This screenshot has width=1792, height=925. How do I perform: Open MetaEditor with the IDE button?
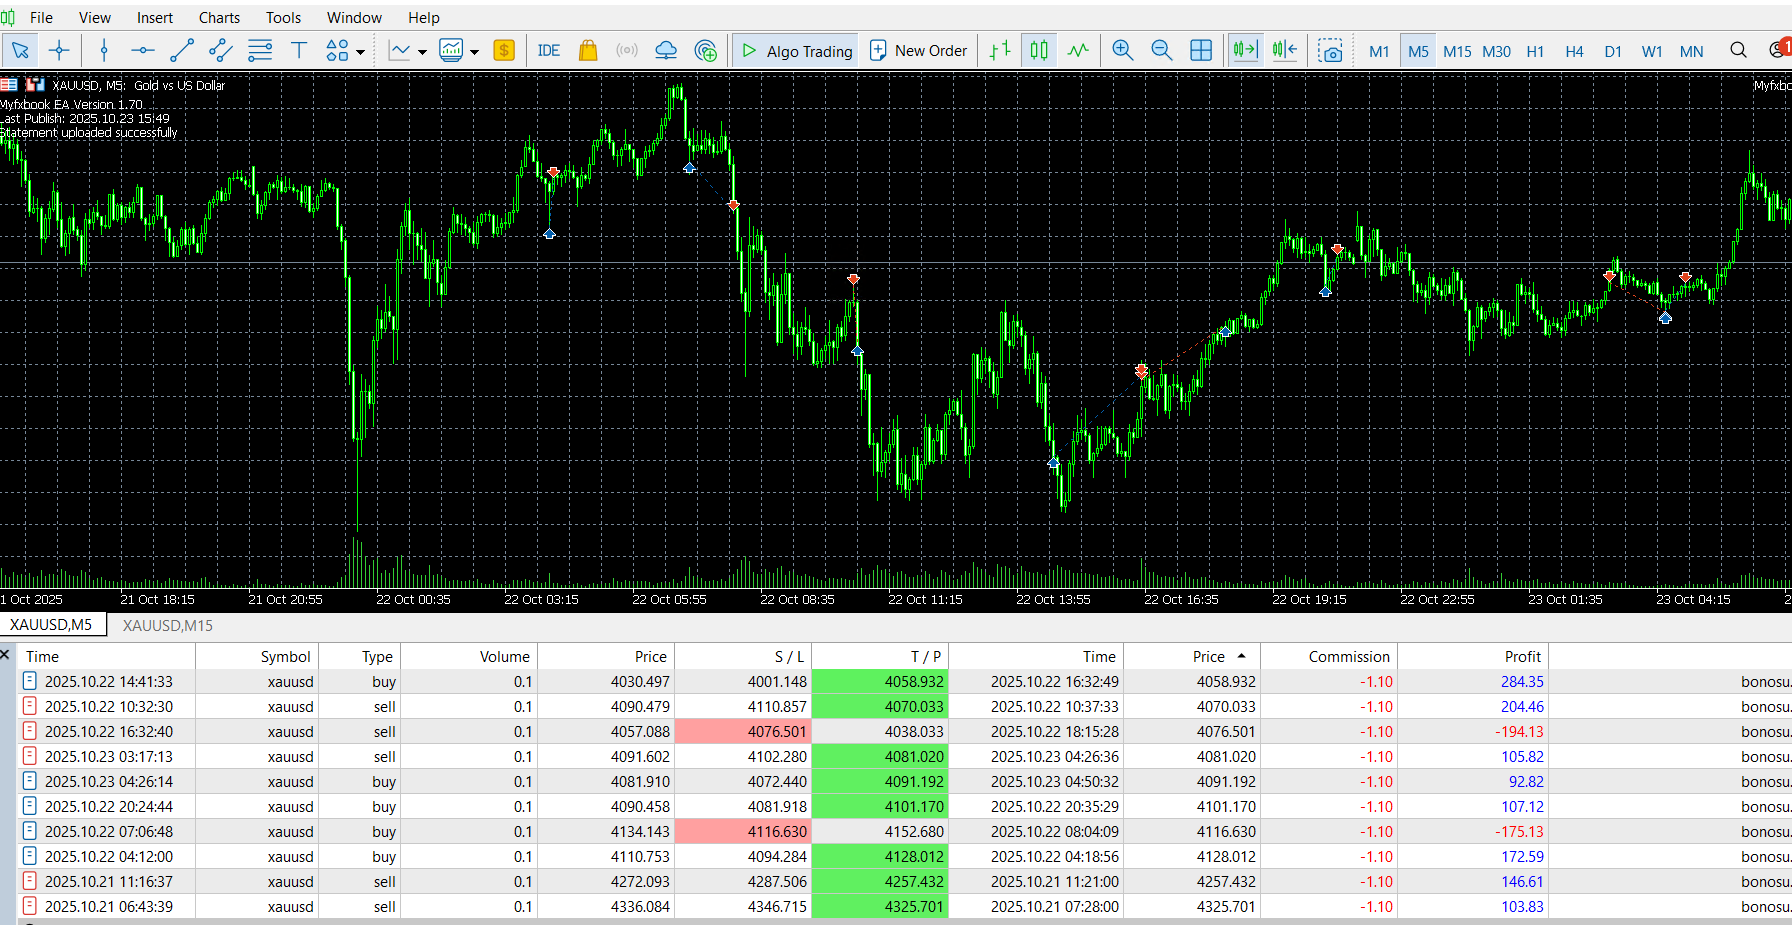(548, 51)
